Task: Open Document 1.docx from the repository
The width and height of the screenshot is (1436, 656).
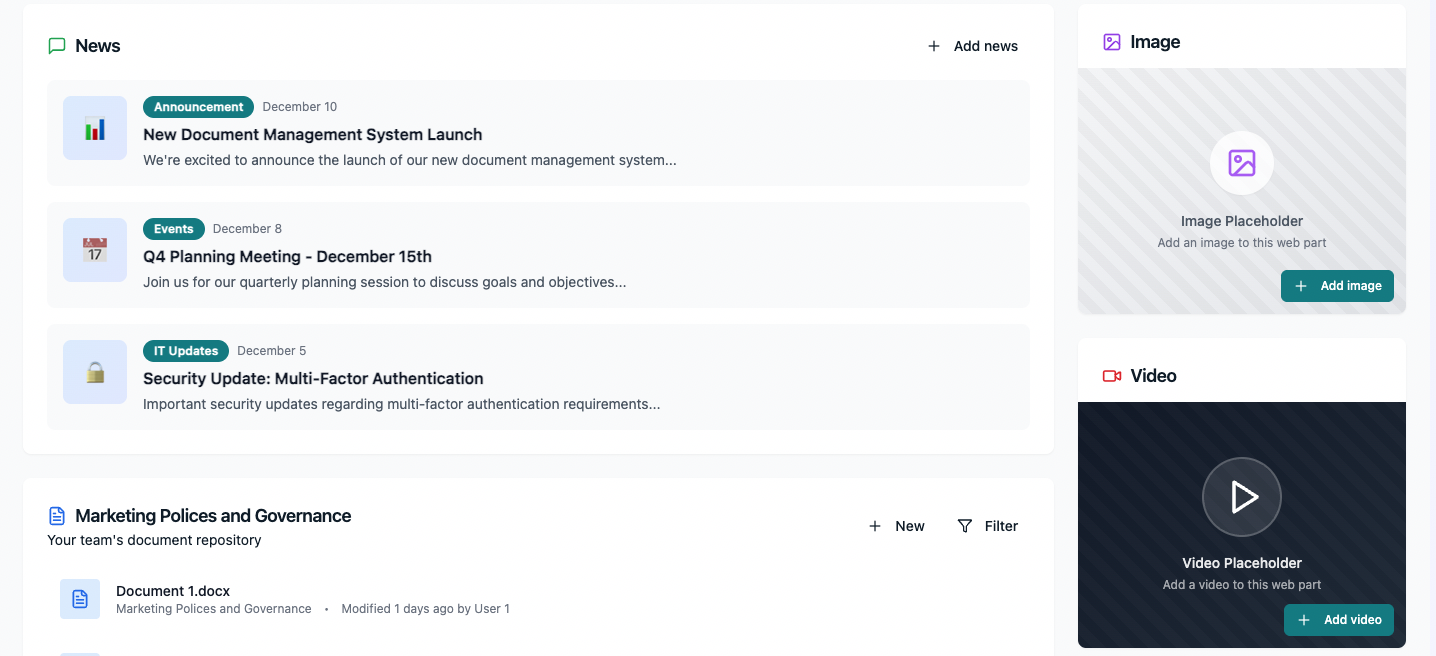Action: (x=173, y=590)
